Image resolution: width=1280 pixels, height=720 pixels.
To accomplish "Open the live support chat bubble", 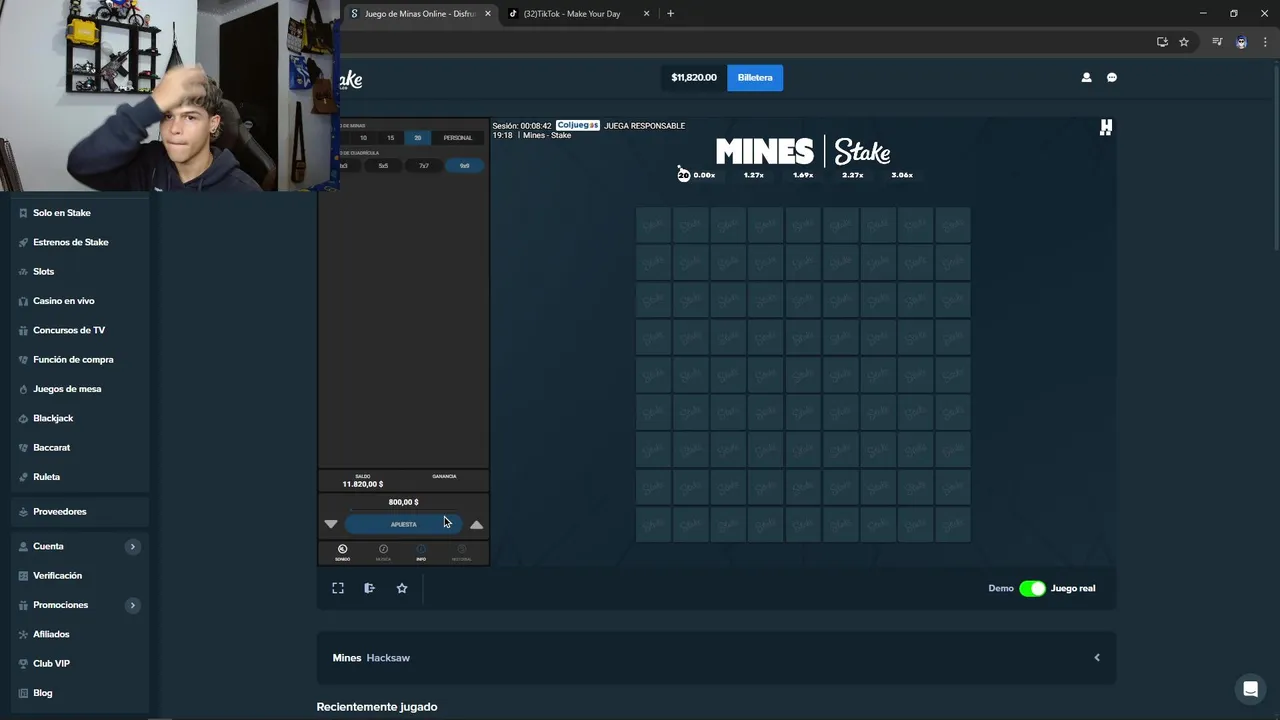I will [x=1249, y=689].
